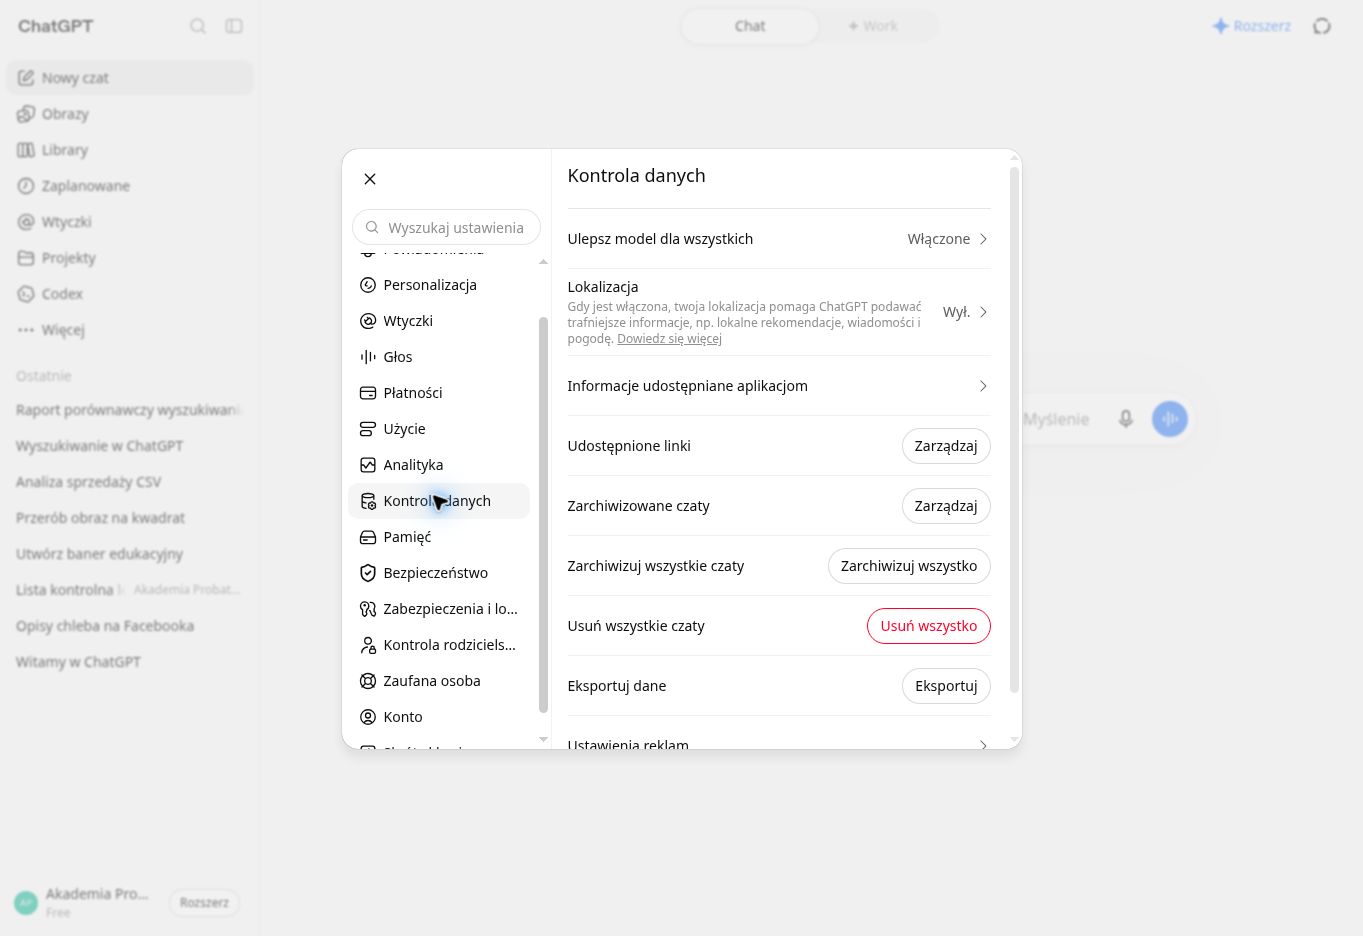The image size is (1363, 936).
Task: Click the Rozszerz sparkle link at top right
Action: (x=1251, y=26)
